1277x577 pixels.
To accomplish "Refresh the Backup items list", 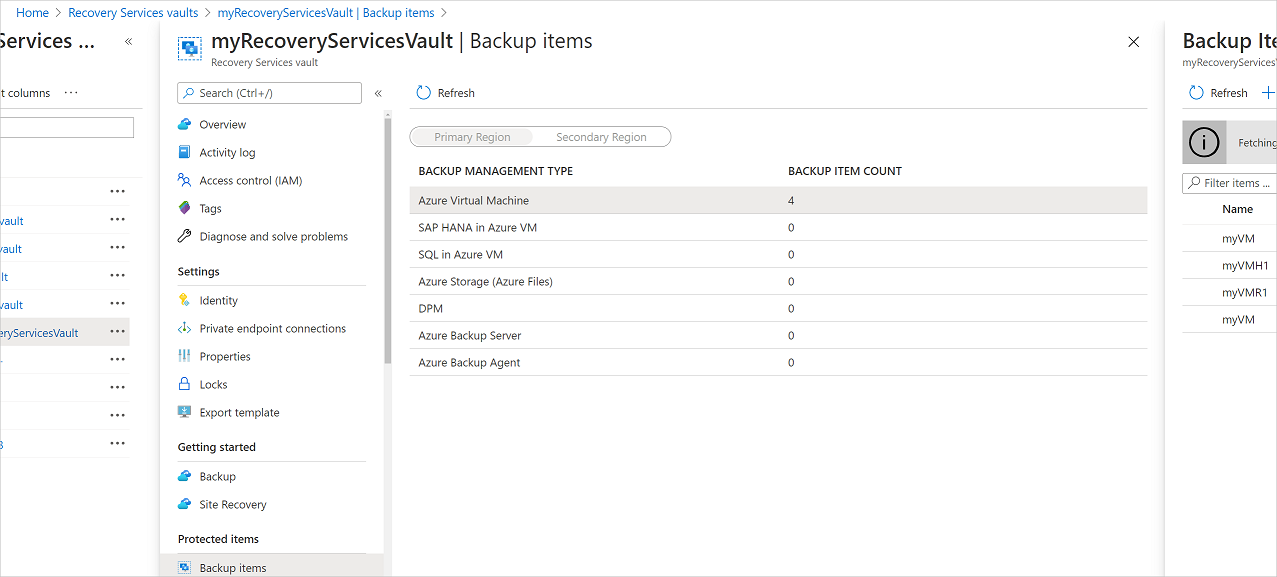I will (444, 92).
